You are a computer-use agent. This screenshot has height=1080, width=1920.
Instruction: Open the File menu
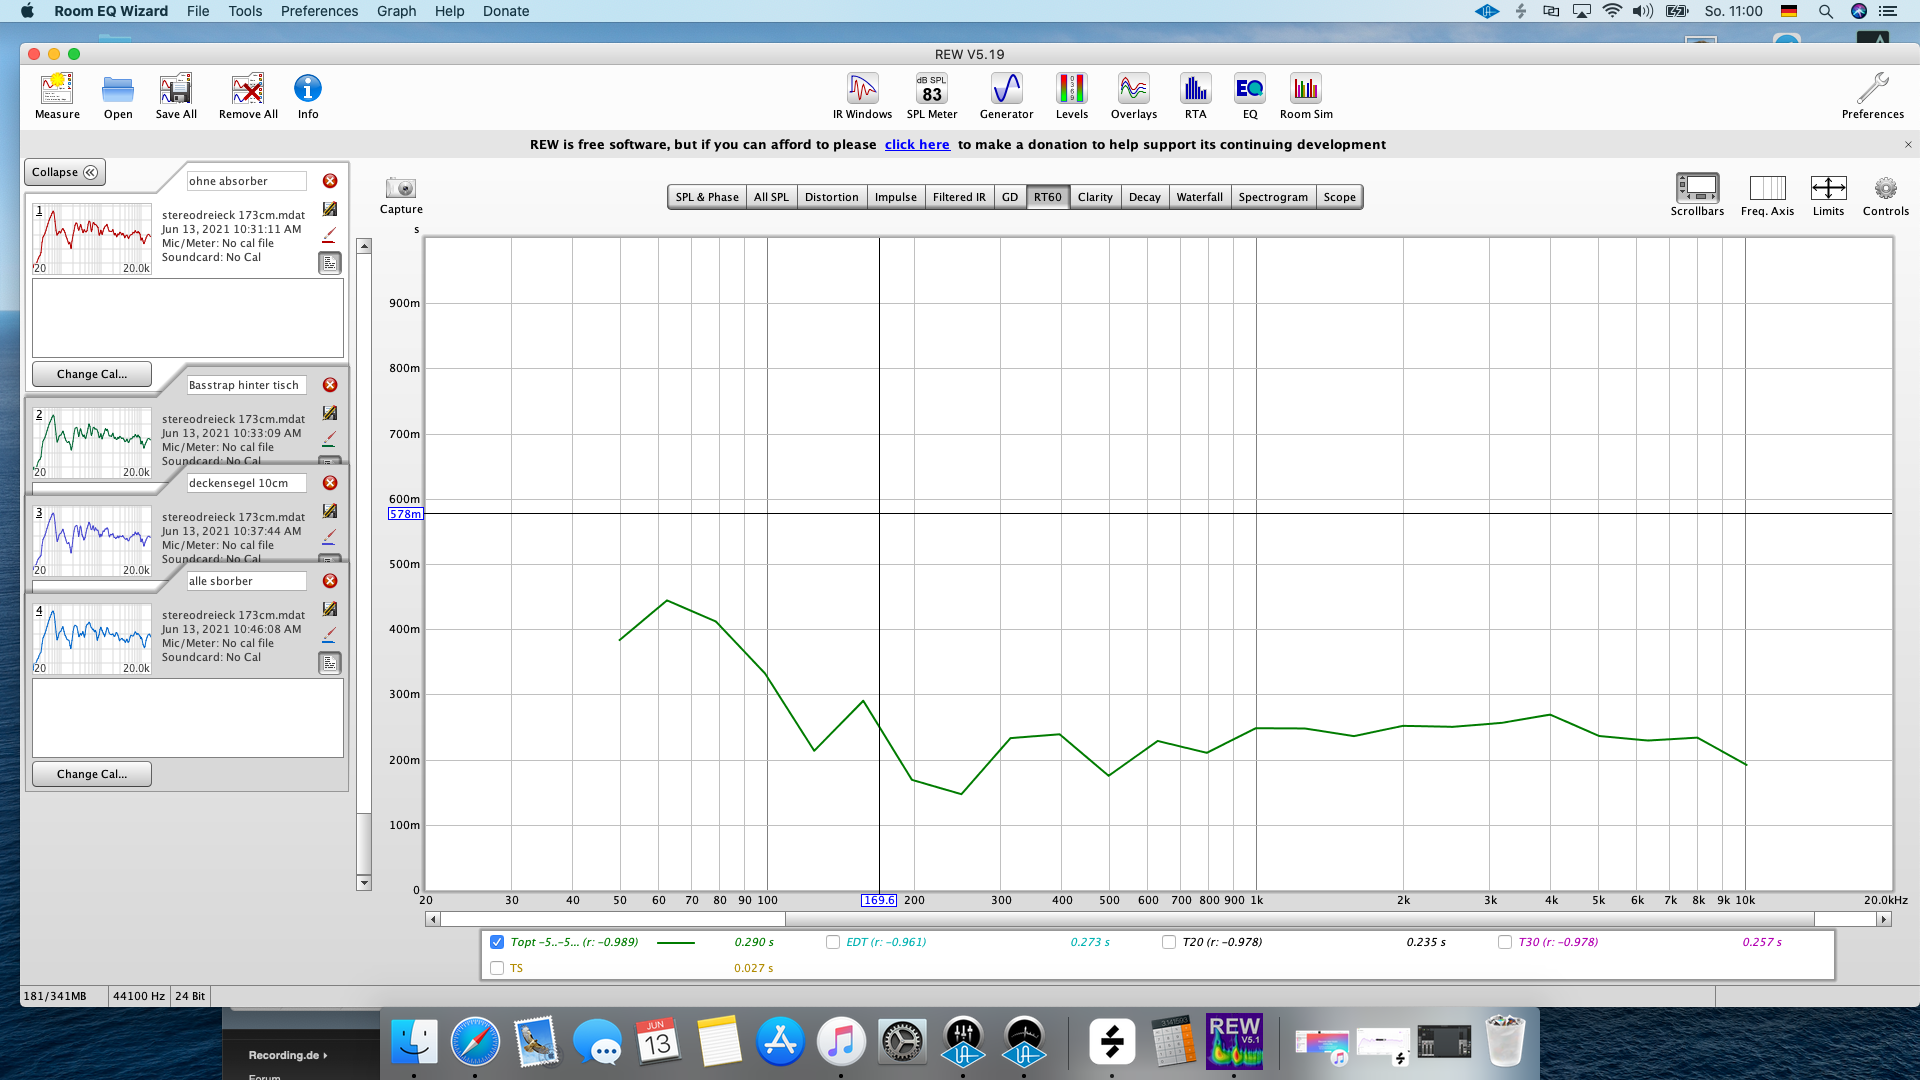click(198, 11)
